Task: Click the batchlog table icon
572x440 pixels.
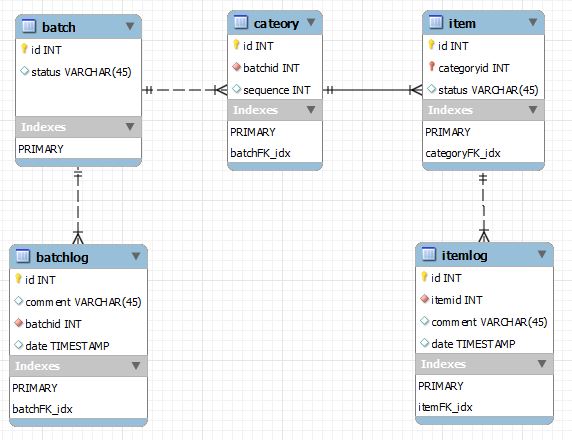Action: [23, 256]
